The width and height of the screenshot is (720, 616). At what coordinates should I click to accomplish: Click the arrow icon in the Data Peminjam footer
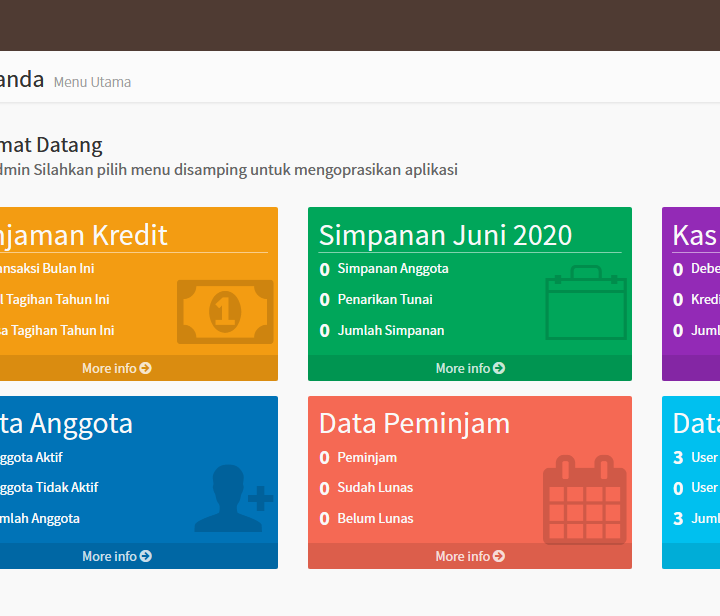[x=499, y=556]
